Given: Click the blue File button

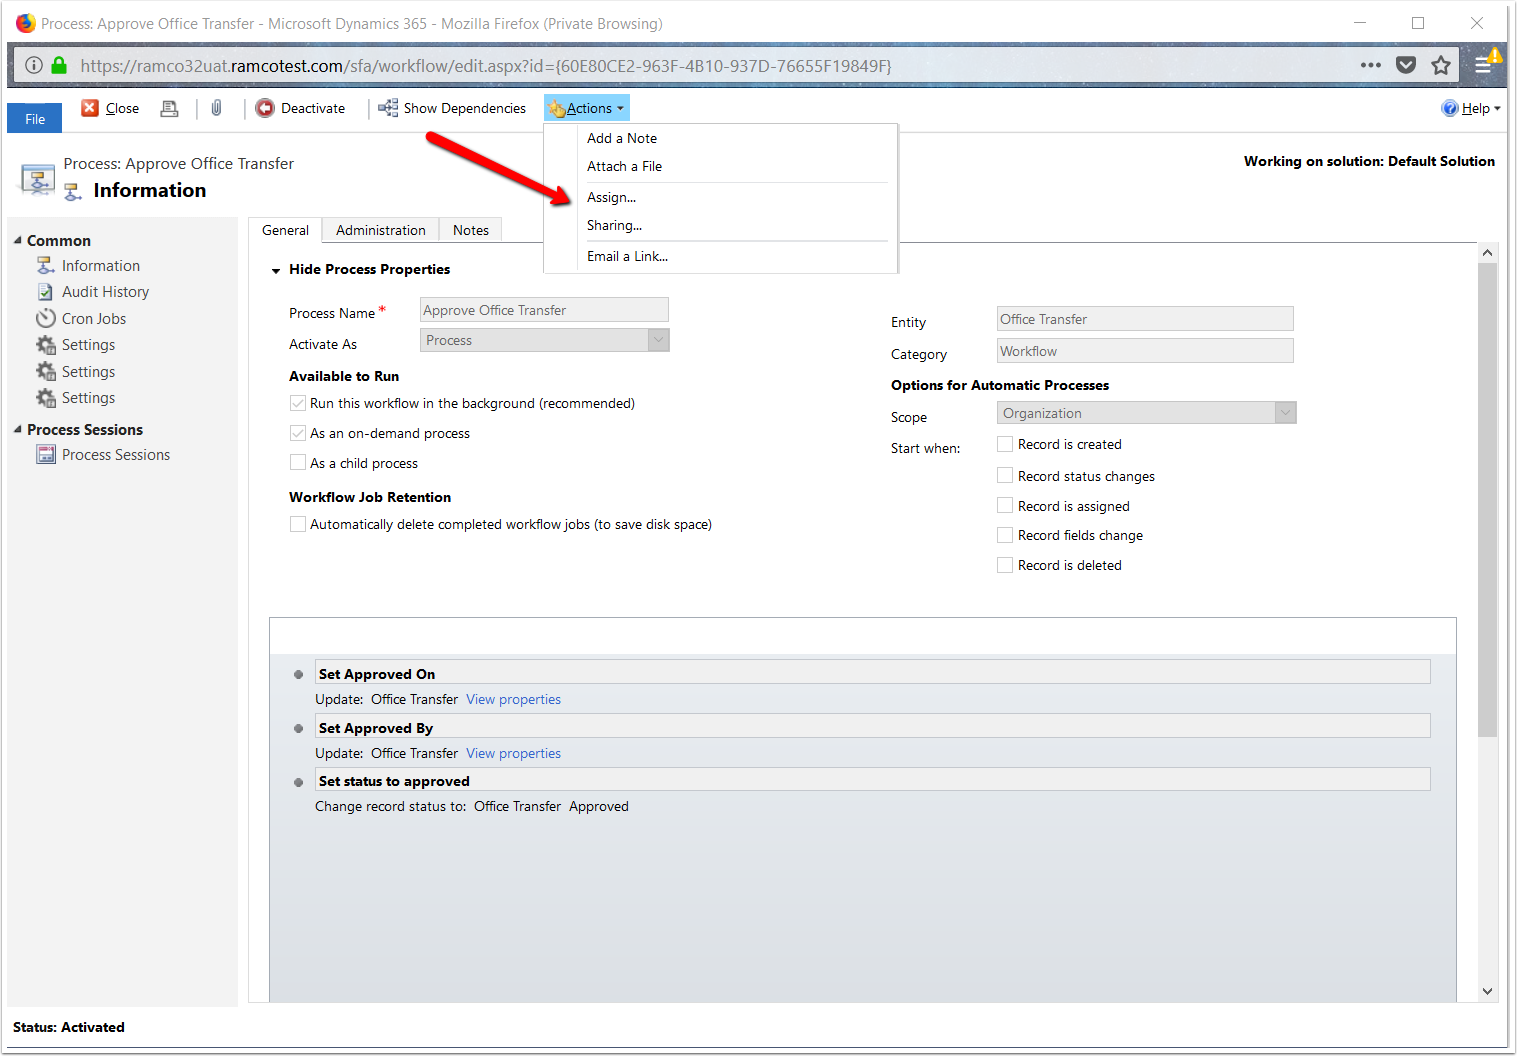Looking at the screenshot, I should (35, 118).
